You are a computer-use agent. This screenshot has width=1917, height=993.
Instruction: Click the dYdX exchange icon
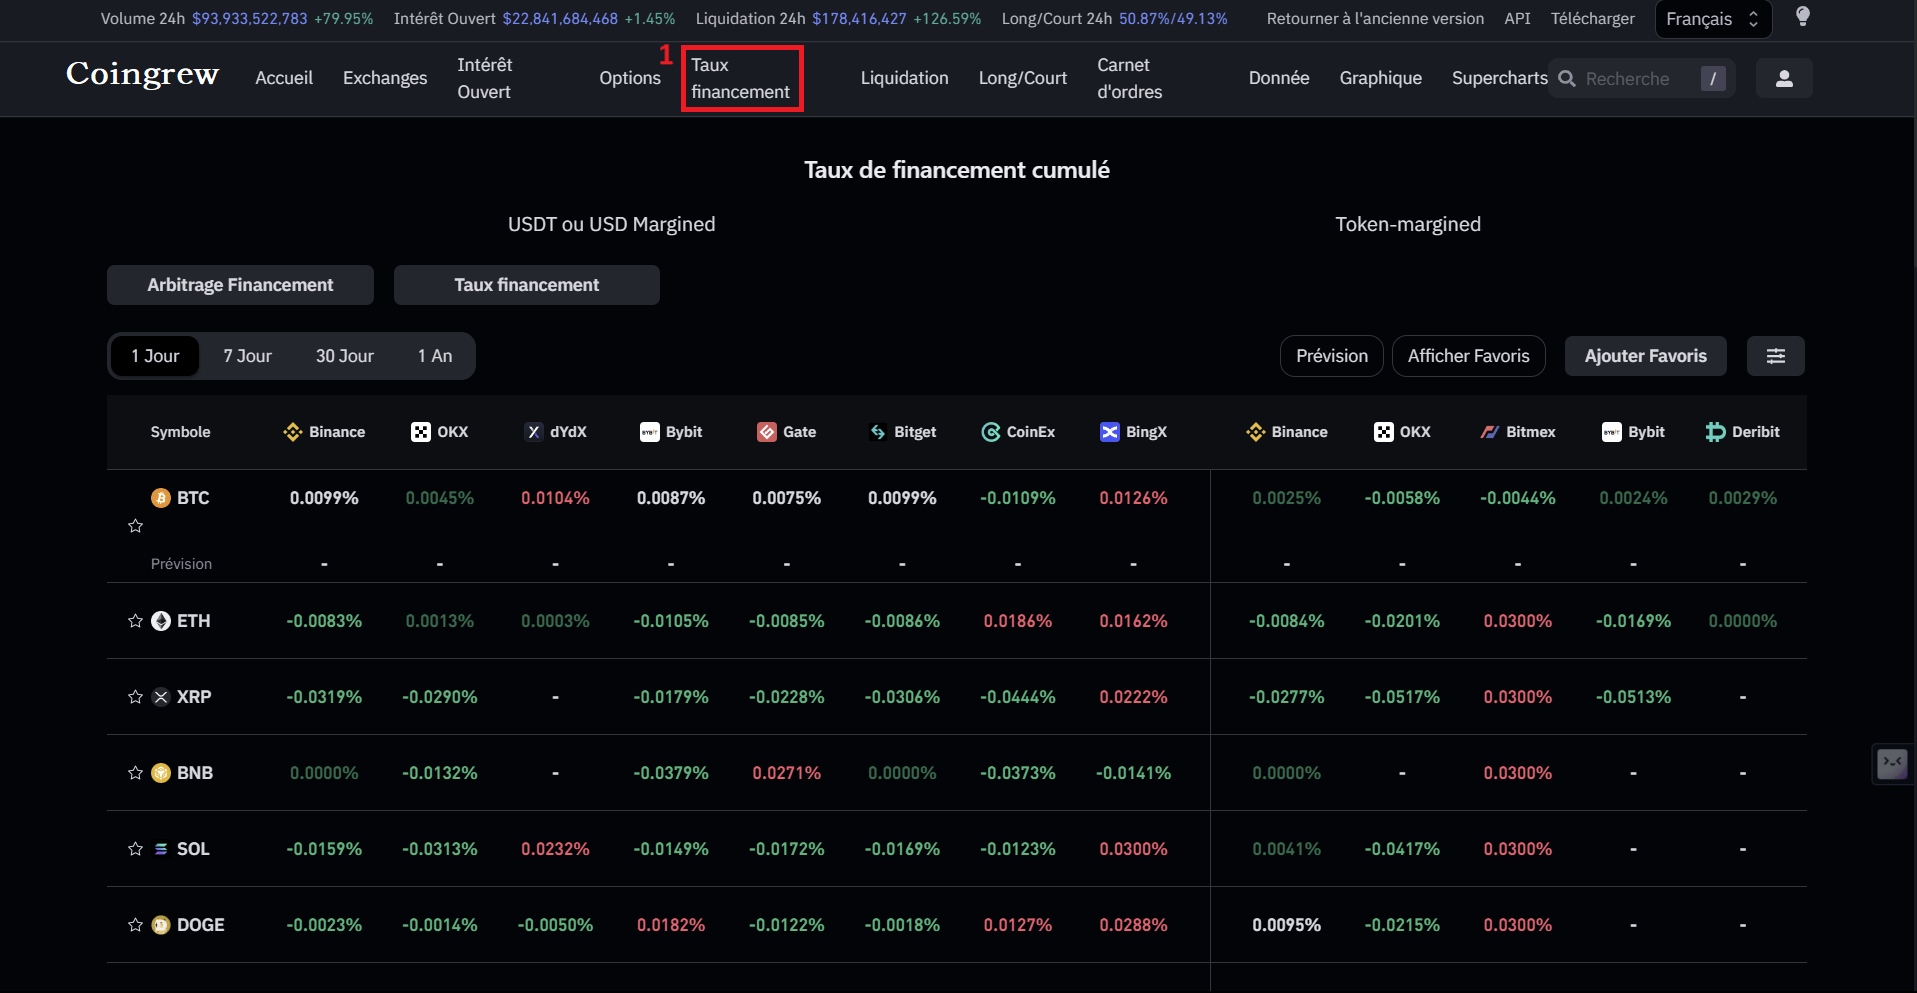[x=531, y=432]
